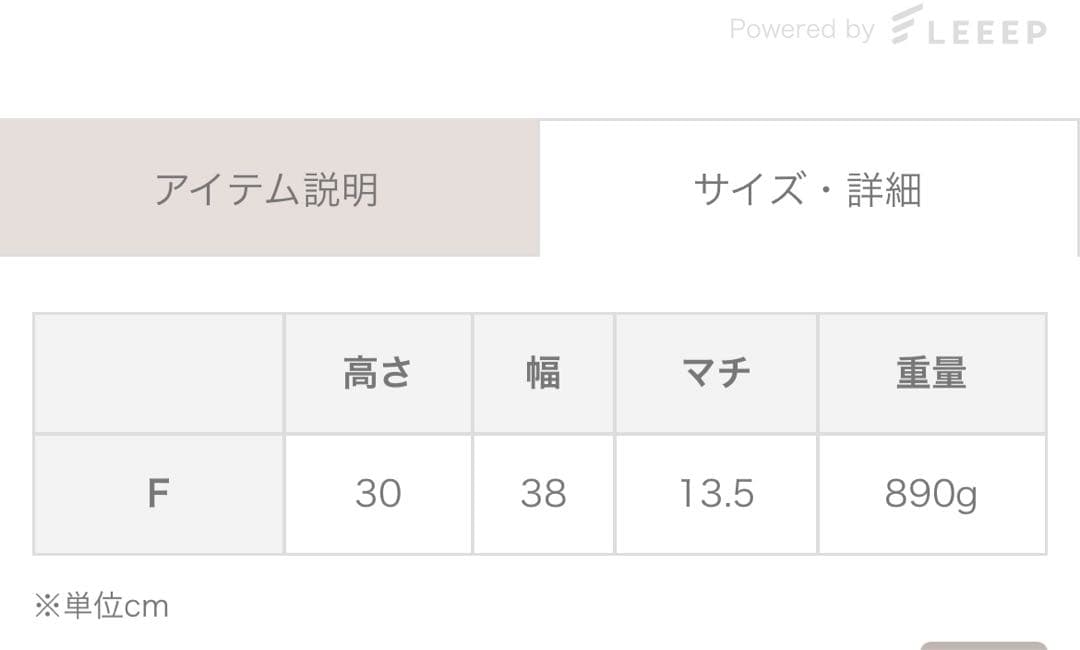Screen dimensions: 1080x650
Task: Open the サイズ・詳細 tab
Action: (x=810, y=190)
